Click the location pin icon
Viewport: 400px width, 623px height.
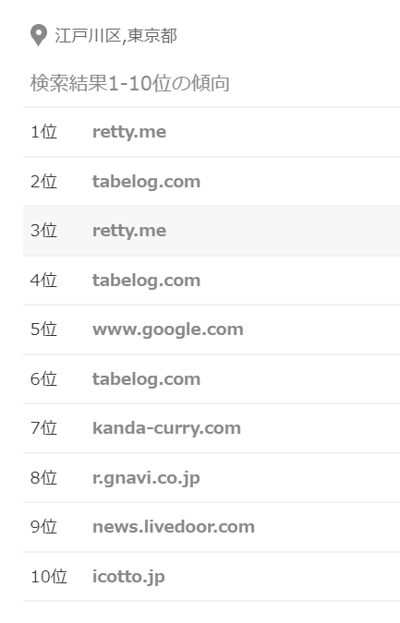tap(38, 36)
